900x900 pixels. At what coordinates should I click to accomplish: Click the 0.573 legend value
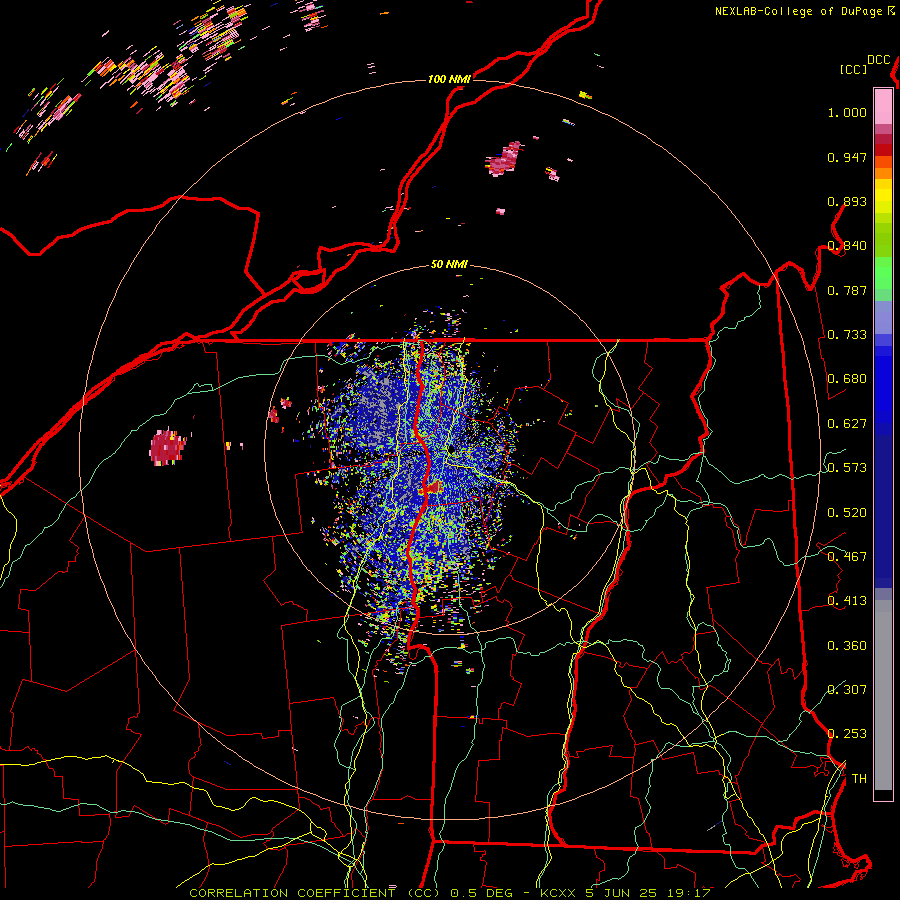click(x=847, y=468)
